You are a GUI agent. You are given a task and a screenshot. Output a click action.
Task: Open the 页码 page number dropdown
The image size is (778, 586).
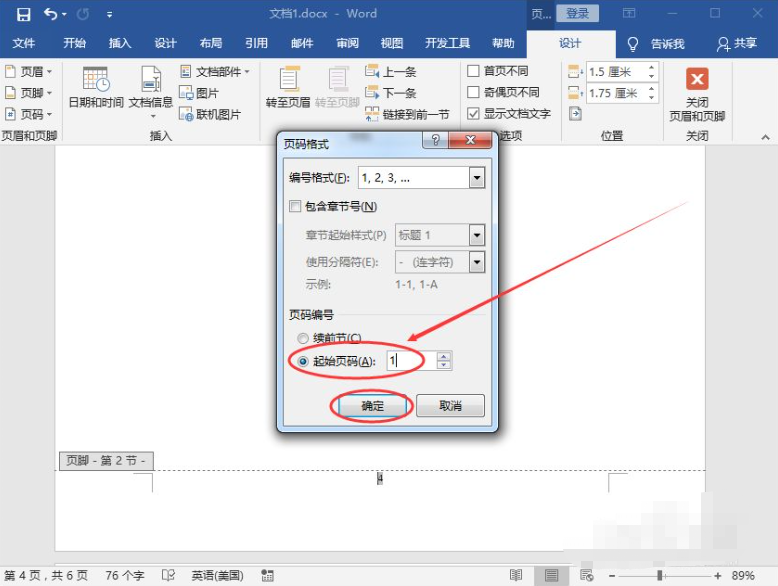tap(29, 114)
